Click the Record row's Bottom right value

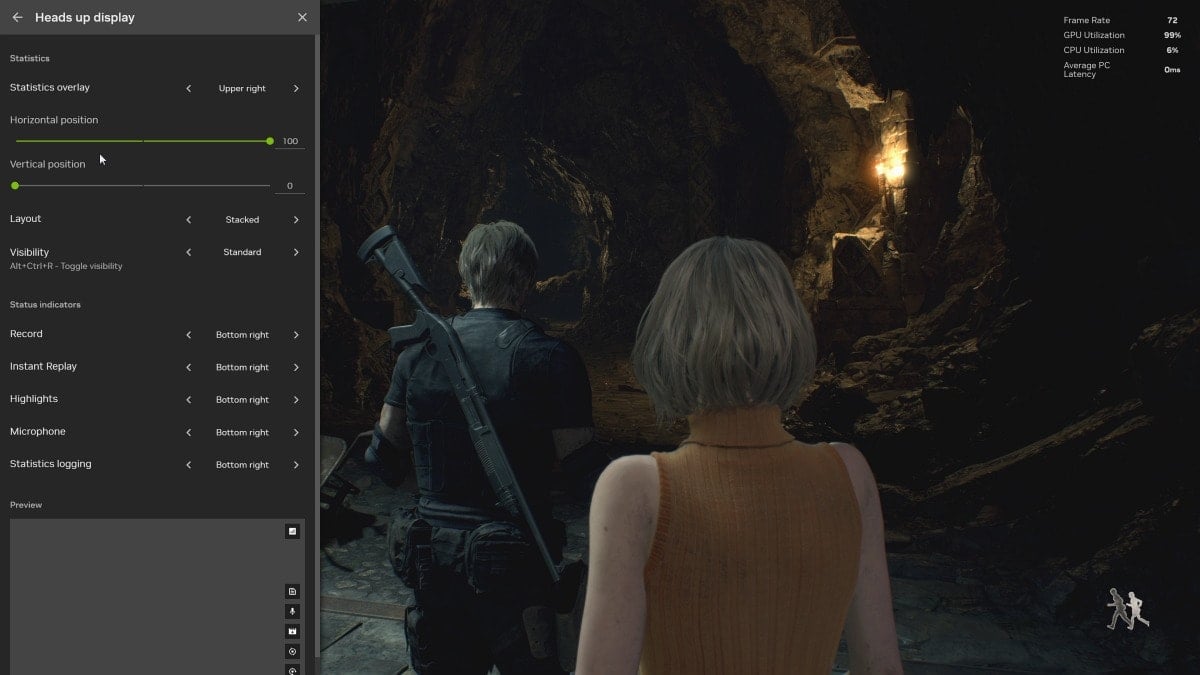(x=242, y=335)
